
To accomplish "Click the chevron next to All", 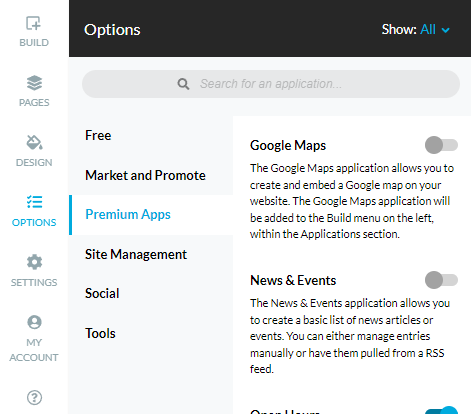I will click(445, 30).
